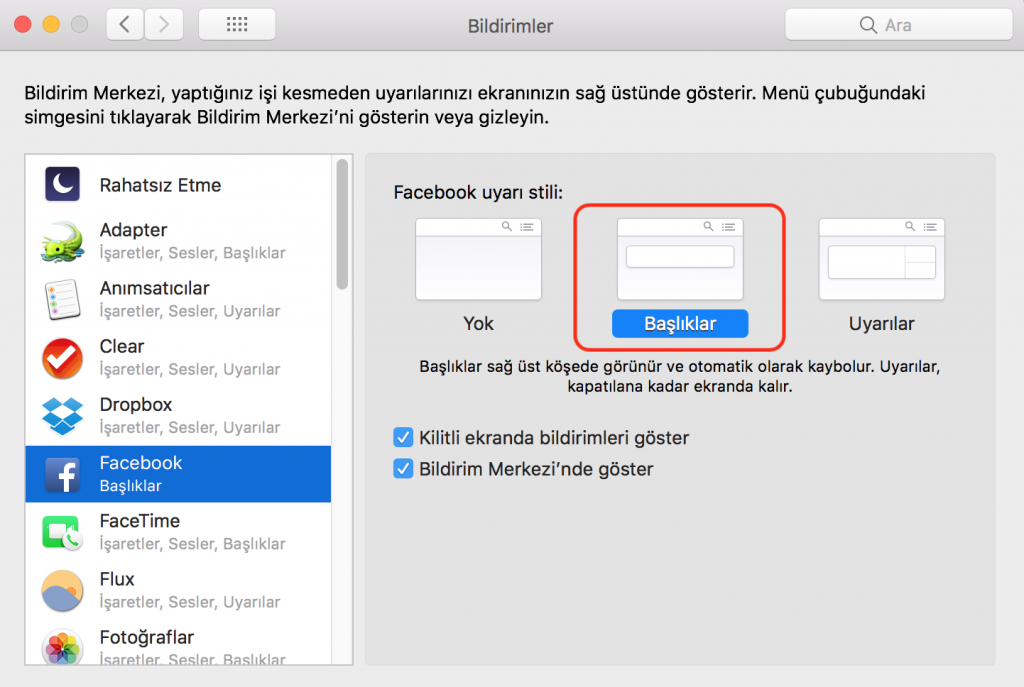Select the Yok alert style

coord(478,260)
